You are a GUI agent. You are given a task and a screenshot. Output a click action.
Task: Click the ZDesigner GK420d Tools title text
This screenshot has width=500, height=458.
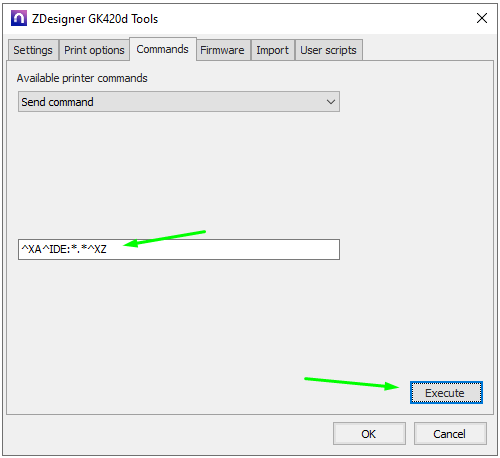pyautogui.click(x=95, y=19)
